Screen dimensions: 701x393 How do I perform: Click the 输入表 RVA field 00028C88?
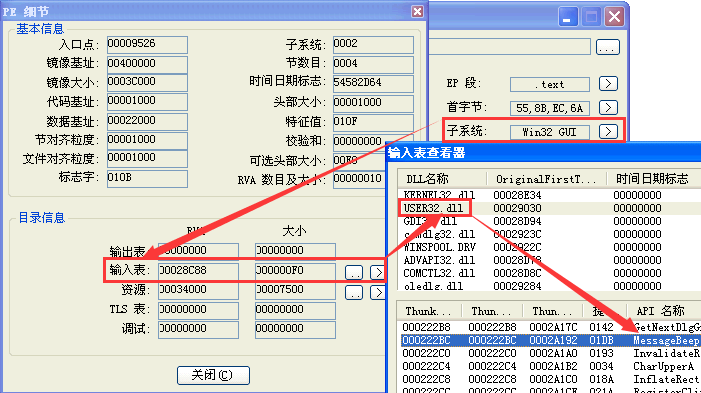(198, 271)
